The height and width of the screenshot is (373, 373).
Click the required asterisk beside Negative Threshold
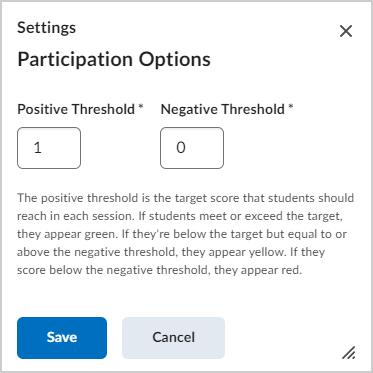(x=291, y=107)
